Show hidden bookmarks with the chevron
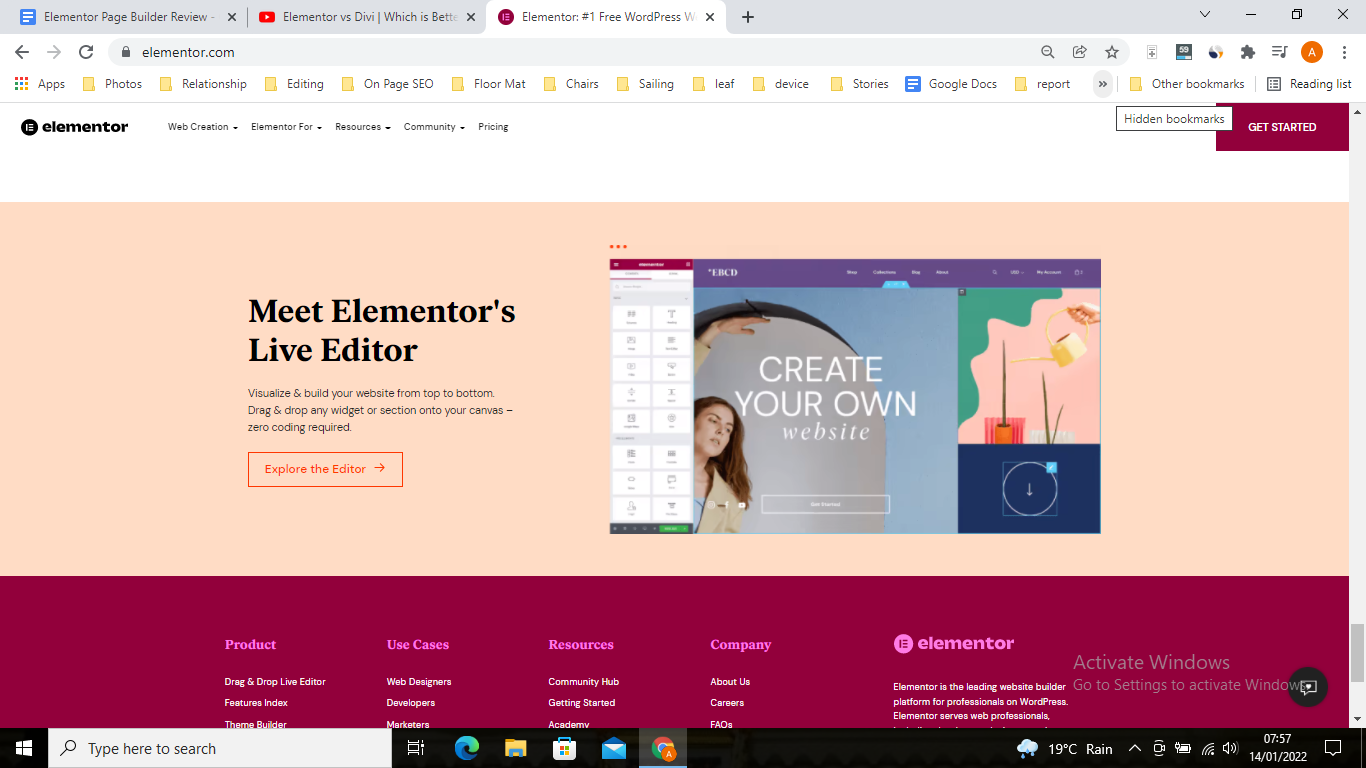Viewport: 1366px width, 768px height. pyautogui.click(x=1102, y=84)
